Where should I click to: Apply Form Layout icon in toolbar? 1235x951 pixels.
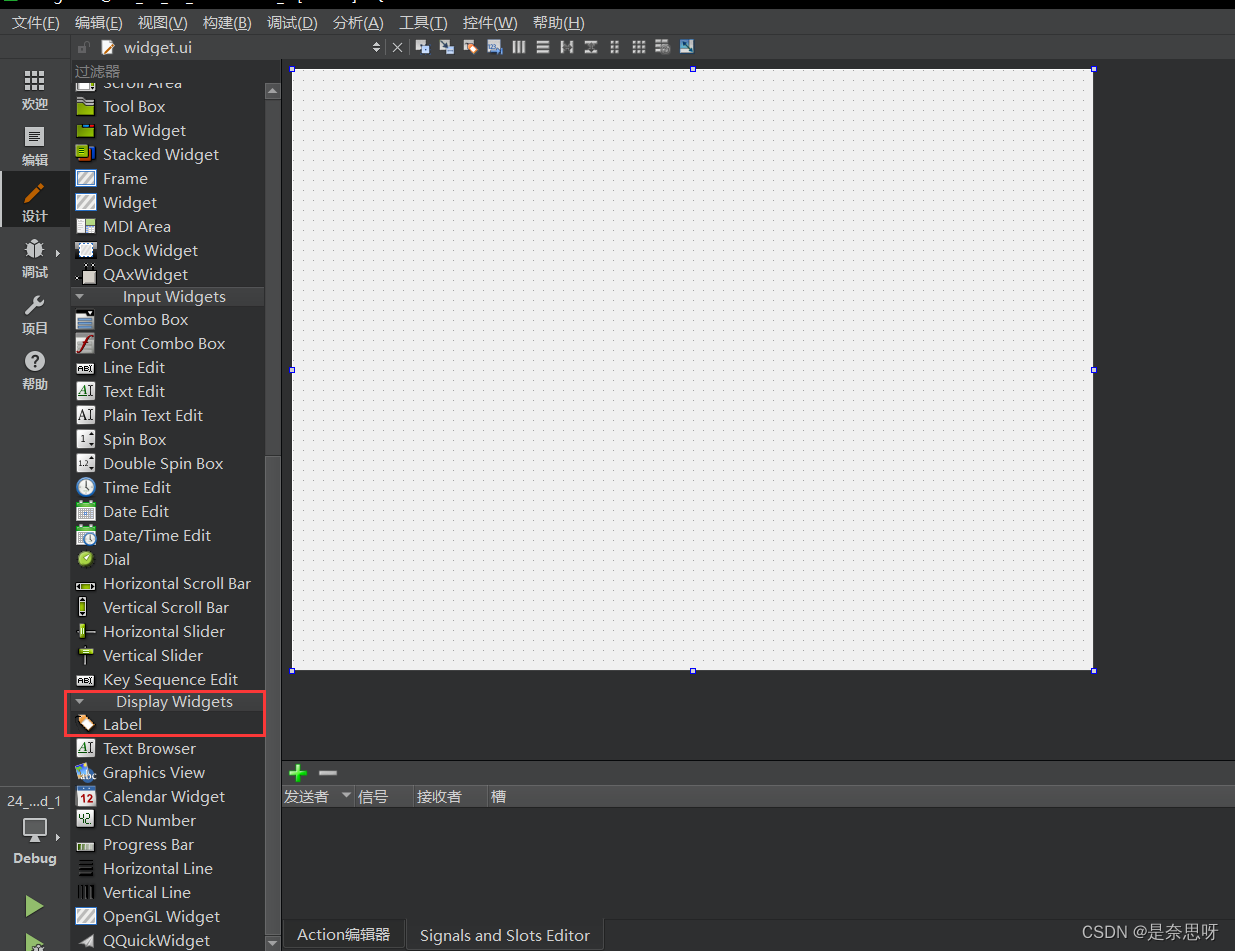[x=614, y=47]
